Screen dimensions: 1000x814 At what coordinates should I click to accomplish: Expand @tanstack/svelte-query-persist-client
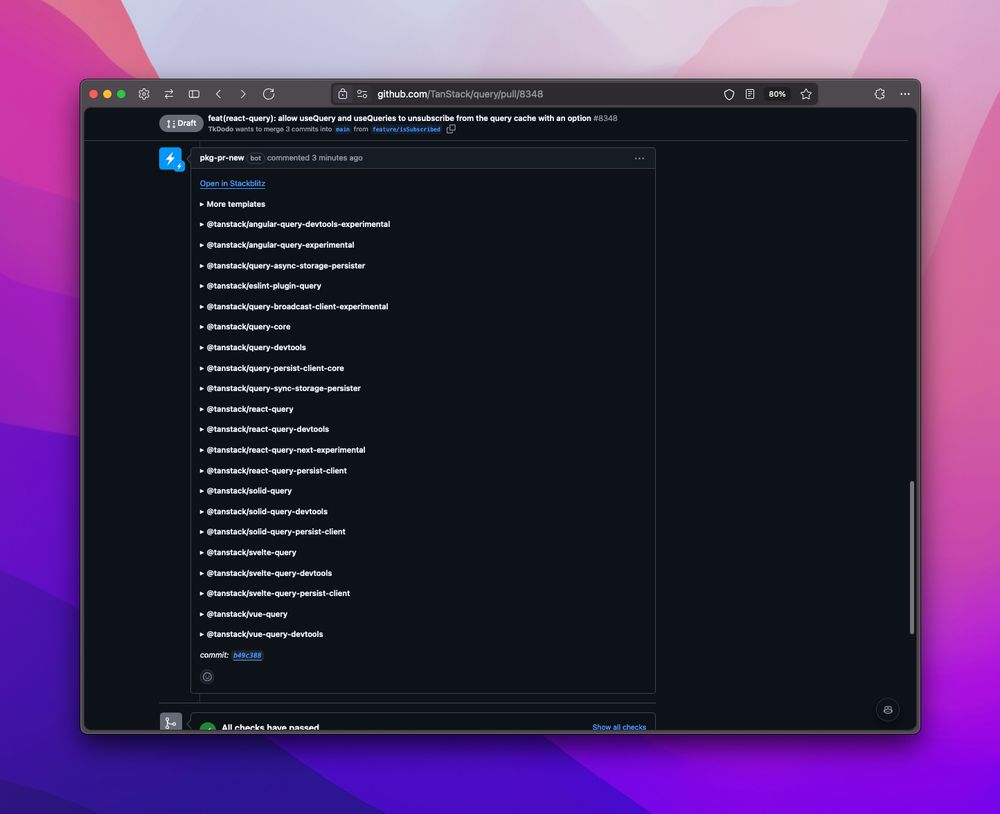(x=275, y=593)
